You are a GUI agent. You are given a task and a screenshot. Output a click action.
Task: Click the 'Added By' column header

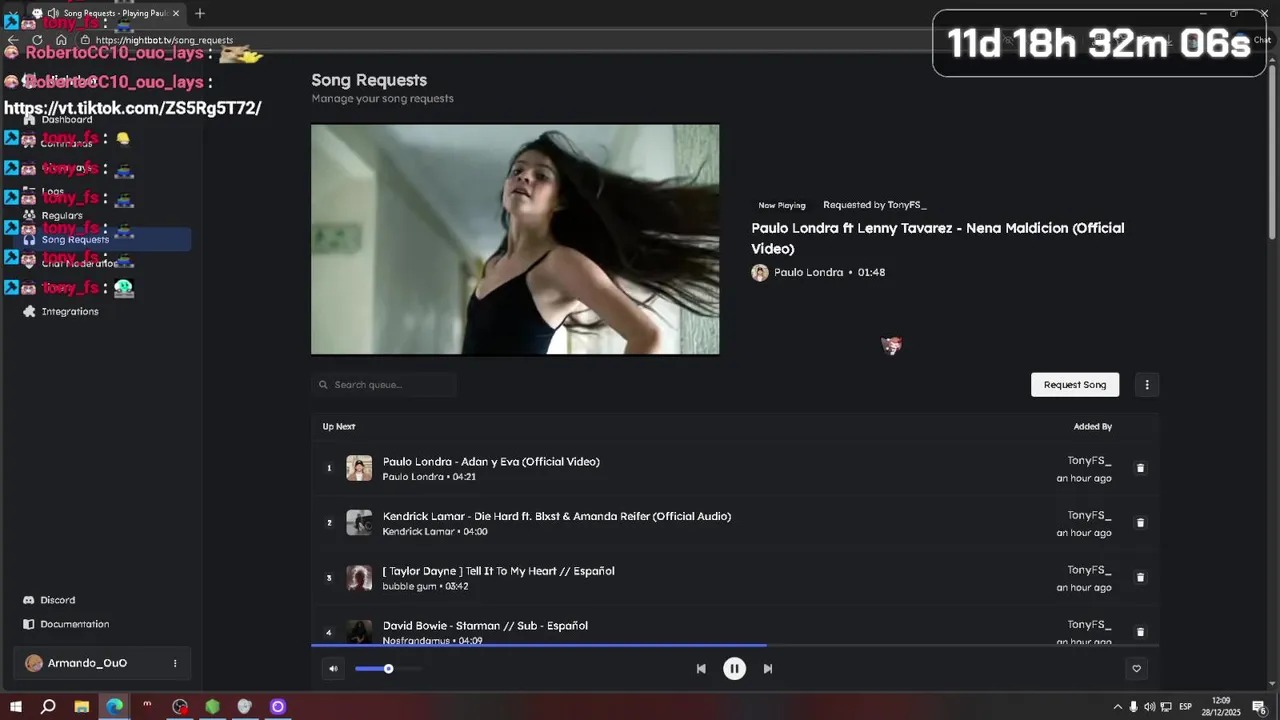(x=1093, y=426)
